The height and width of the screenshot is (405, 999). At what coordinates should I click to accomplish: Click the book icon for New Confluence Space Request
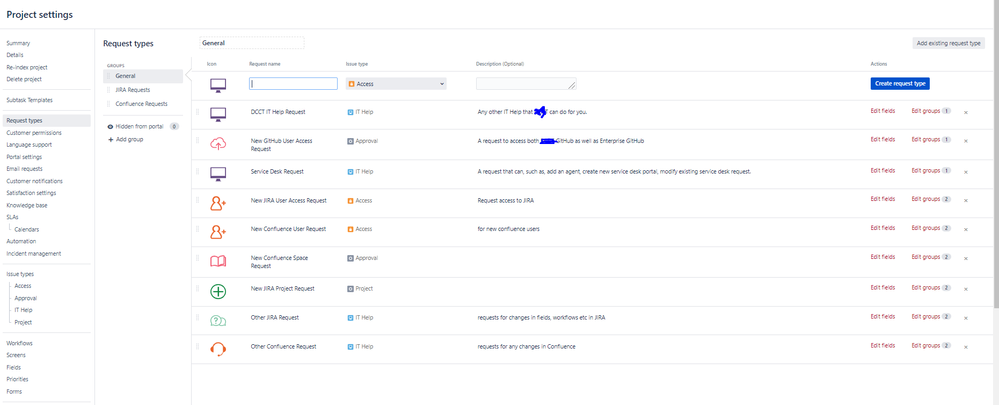218,261
